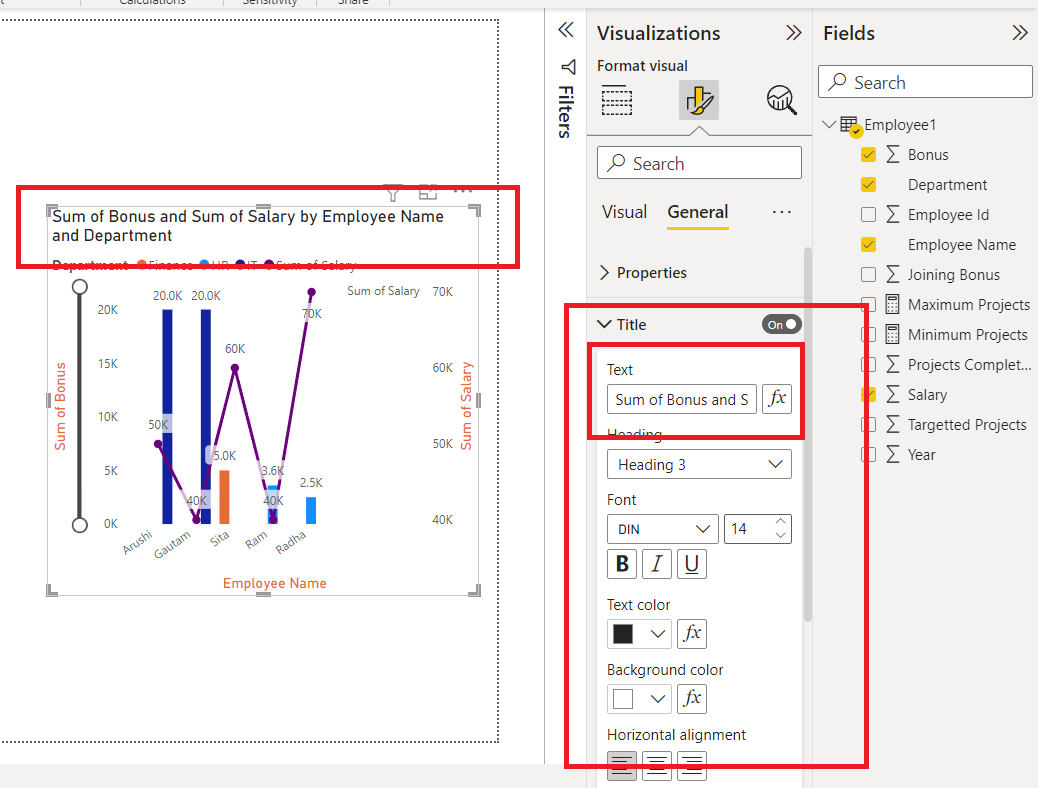The image size is (1038, 788).
Task: Check the Employee Id field
Action: tap(869, 215)
